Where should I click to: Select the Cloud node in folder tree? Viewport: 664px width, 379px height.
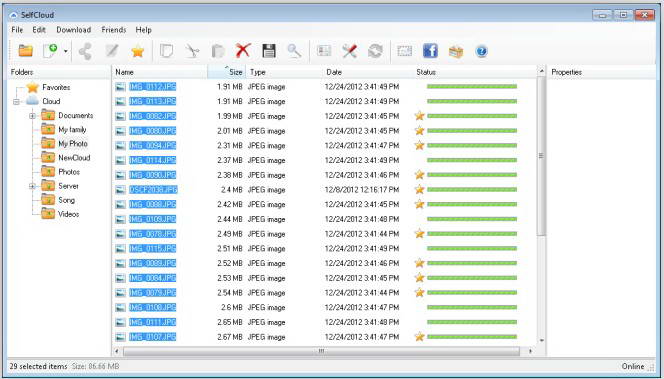51,101
